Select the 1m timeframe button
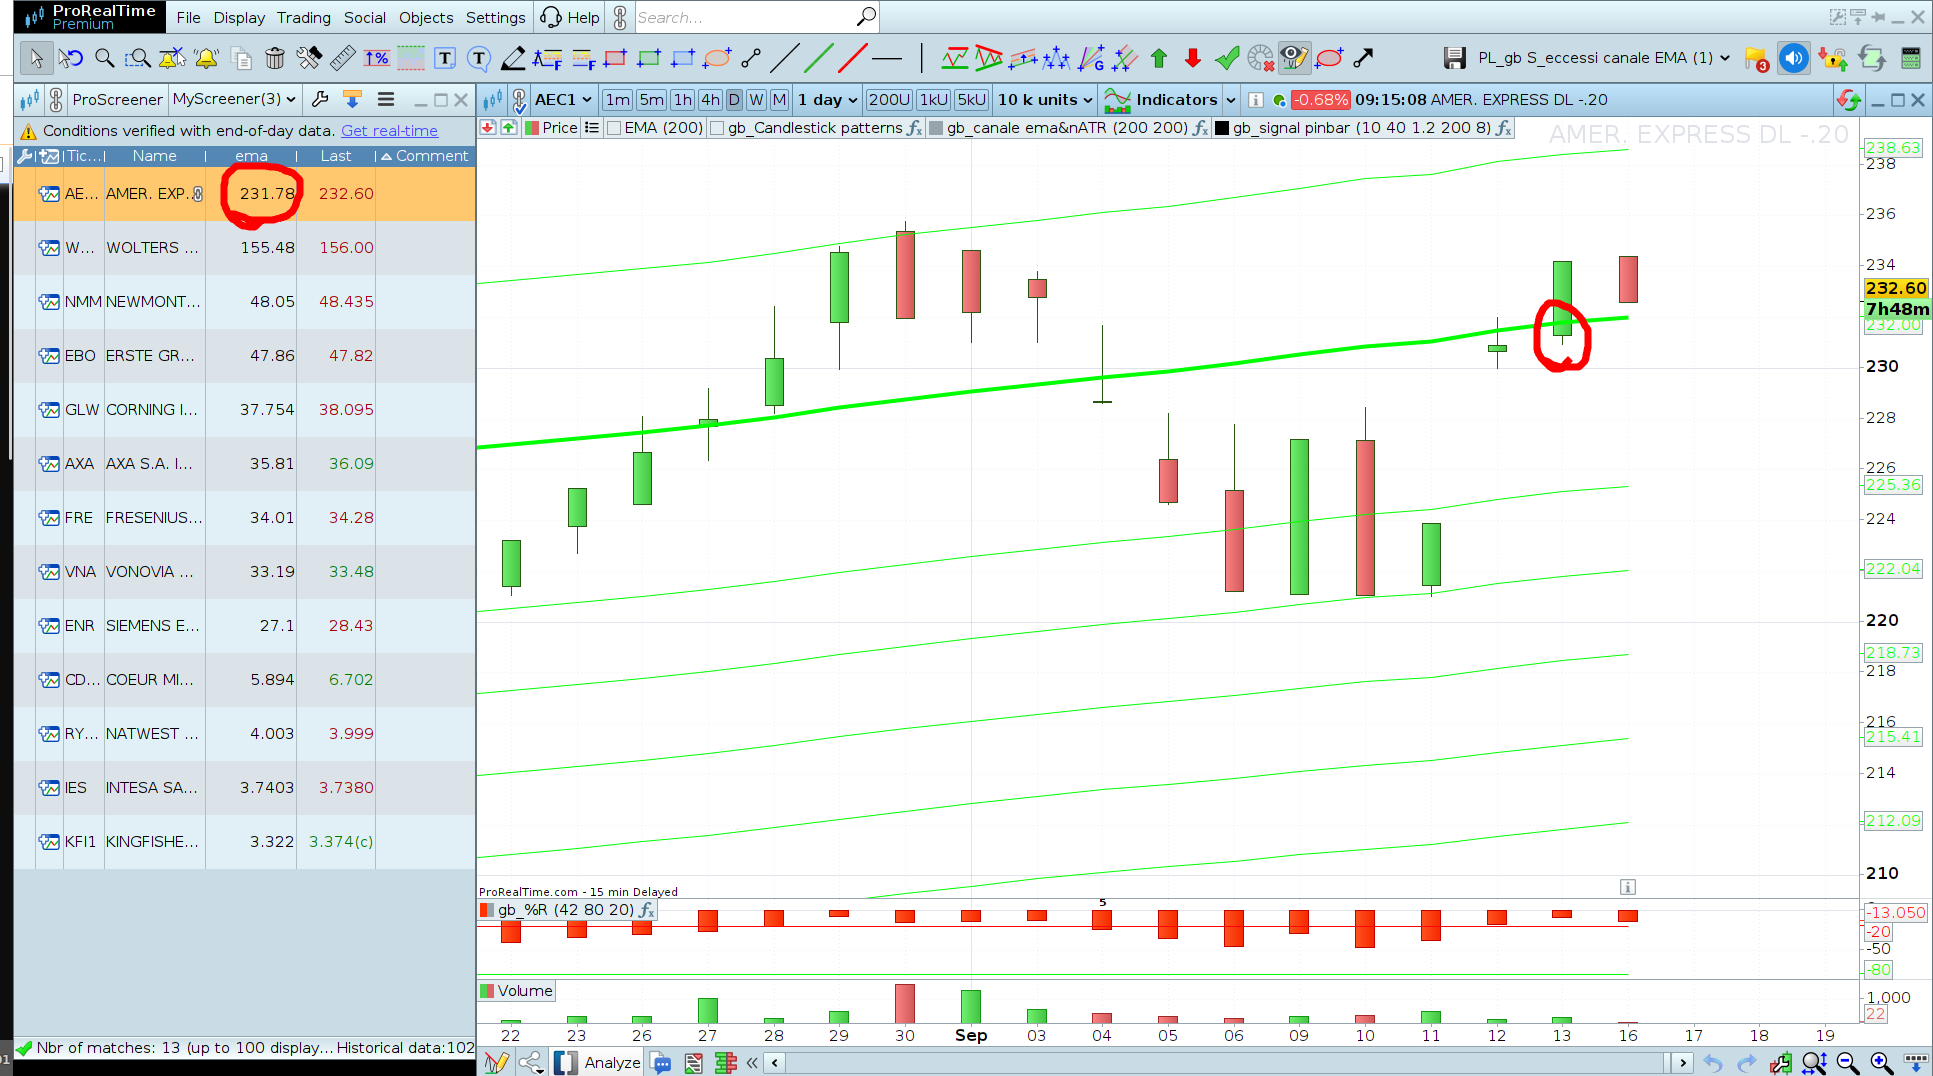Screen dimensions: 1933x1076 (618, 100)
